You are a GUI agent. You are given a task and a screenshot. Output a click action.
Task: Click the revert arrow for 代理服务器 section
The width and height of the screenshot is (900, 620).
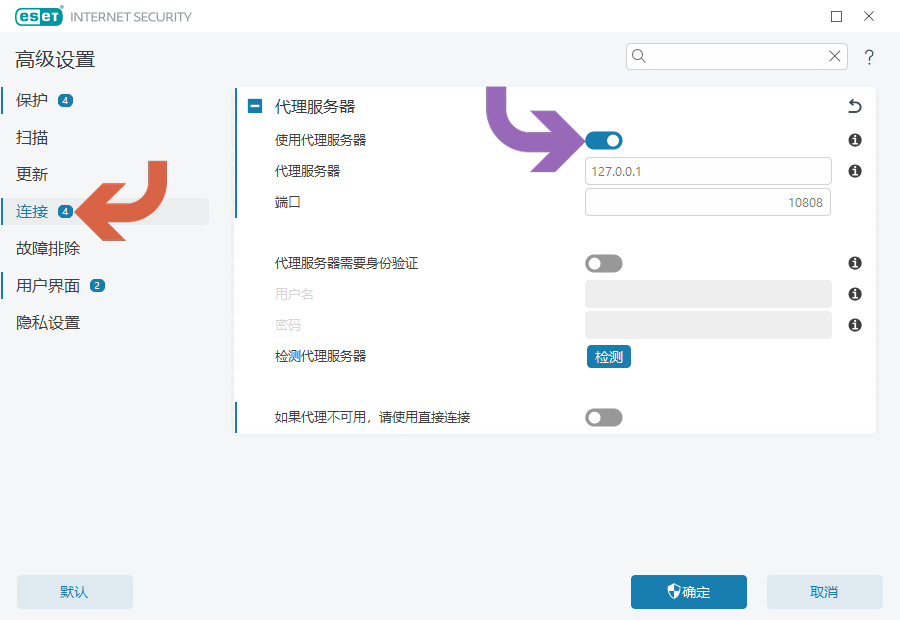855,106
